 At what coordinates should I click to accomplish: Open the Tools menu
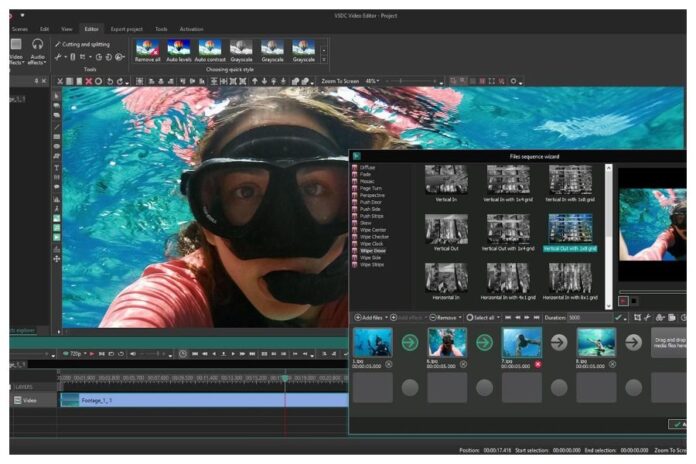161,29
